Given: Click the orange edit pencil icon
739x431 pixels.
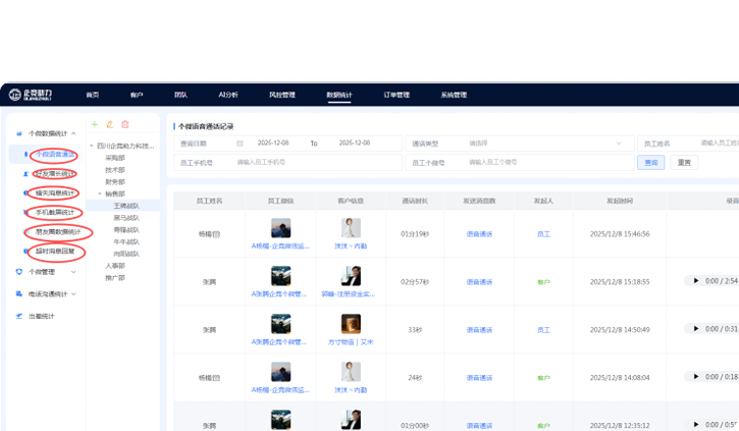Looking at the screenshot, I should point(110,124).
